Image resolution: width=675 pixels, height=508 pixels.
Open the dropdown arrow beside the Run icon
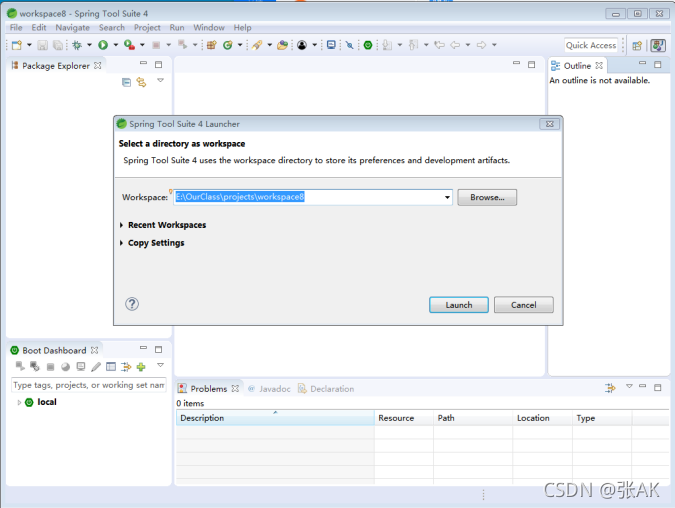coord(115,45)
